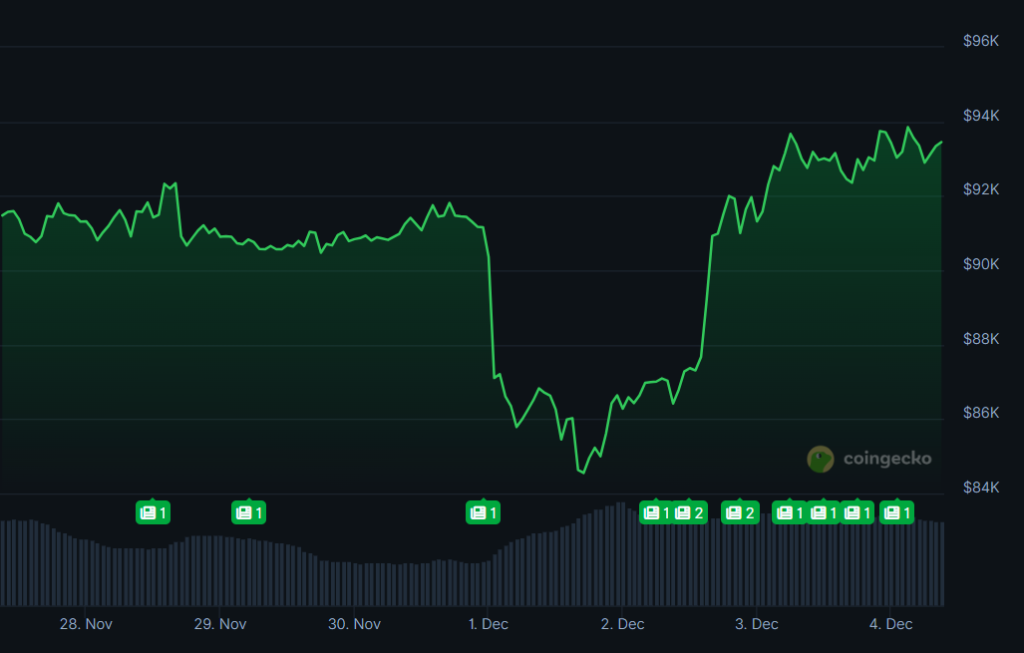This screenshot has height=653, width=1024.
Task: Open the first news marker after 3. Dec
Action: 790,513
